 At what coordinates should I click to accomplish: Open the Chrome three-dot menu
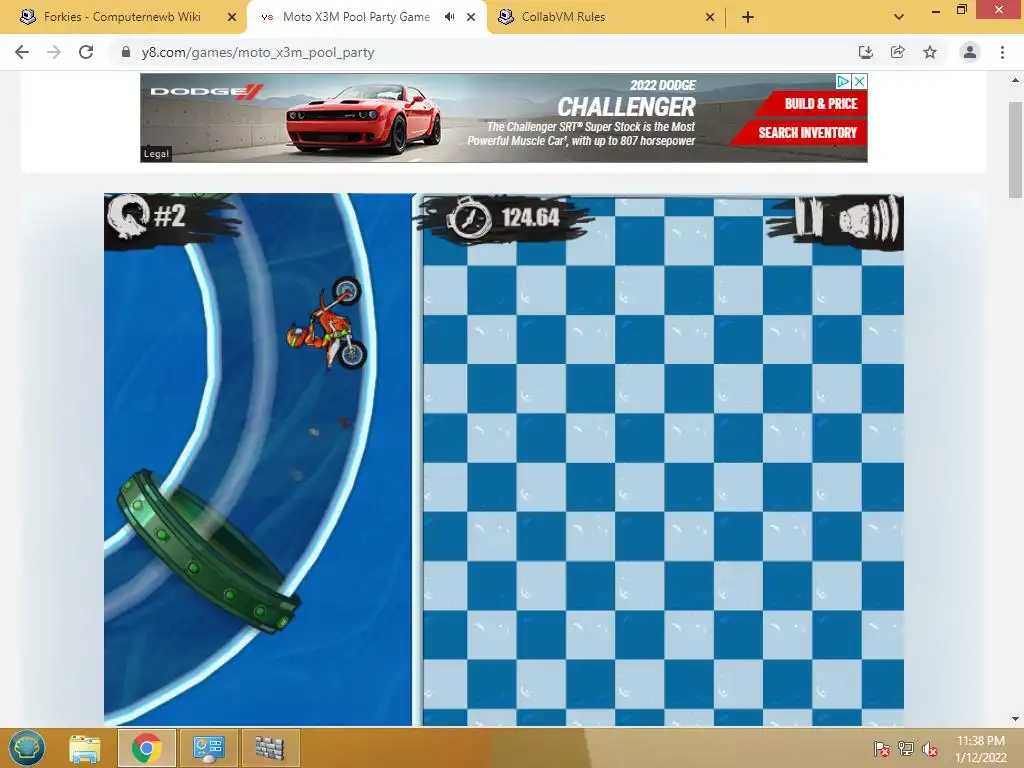[1002, 52]
